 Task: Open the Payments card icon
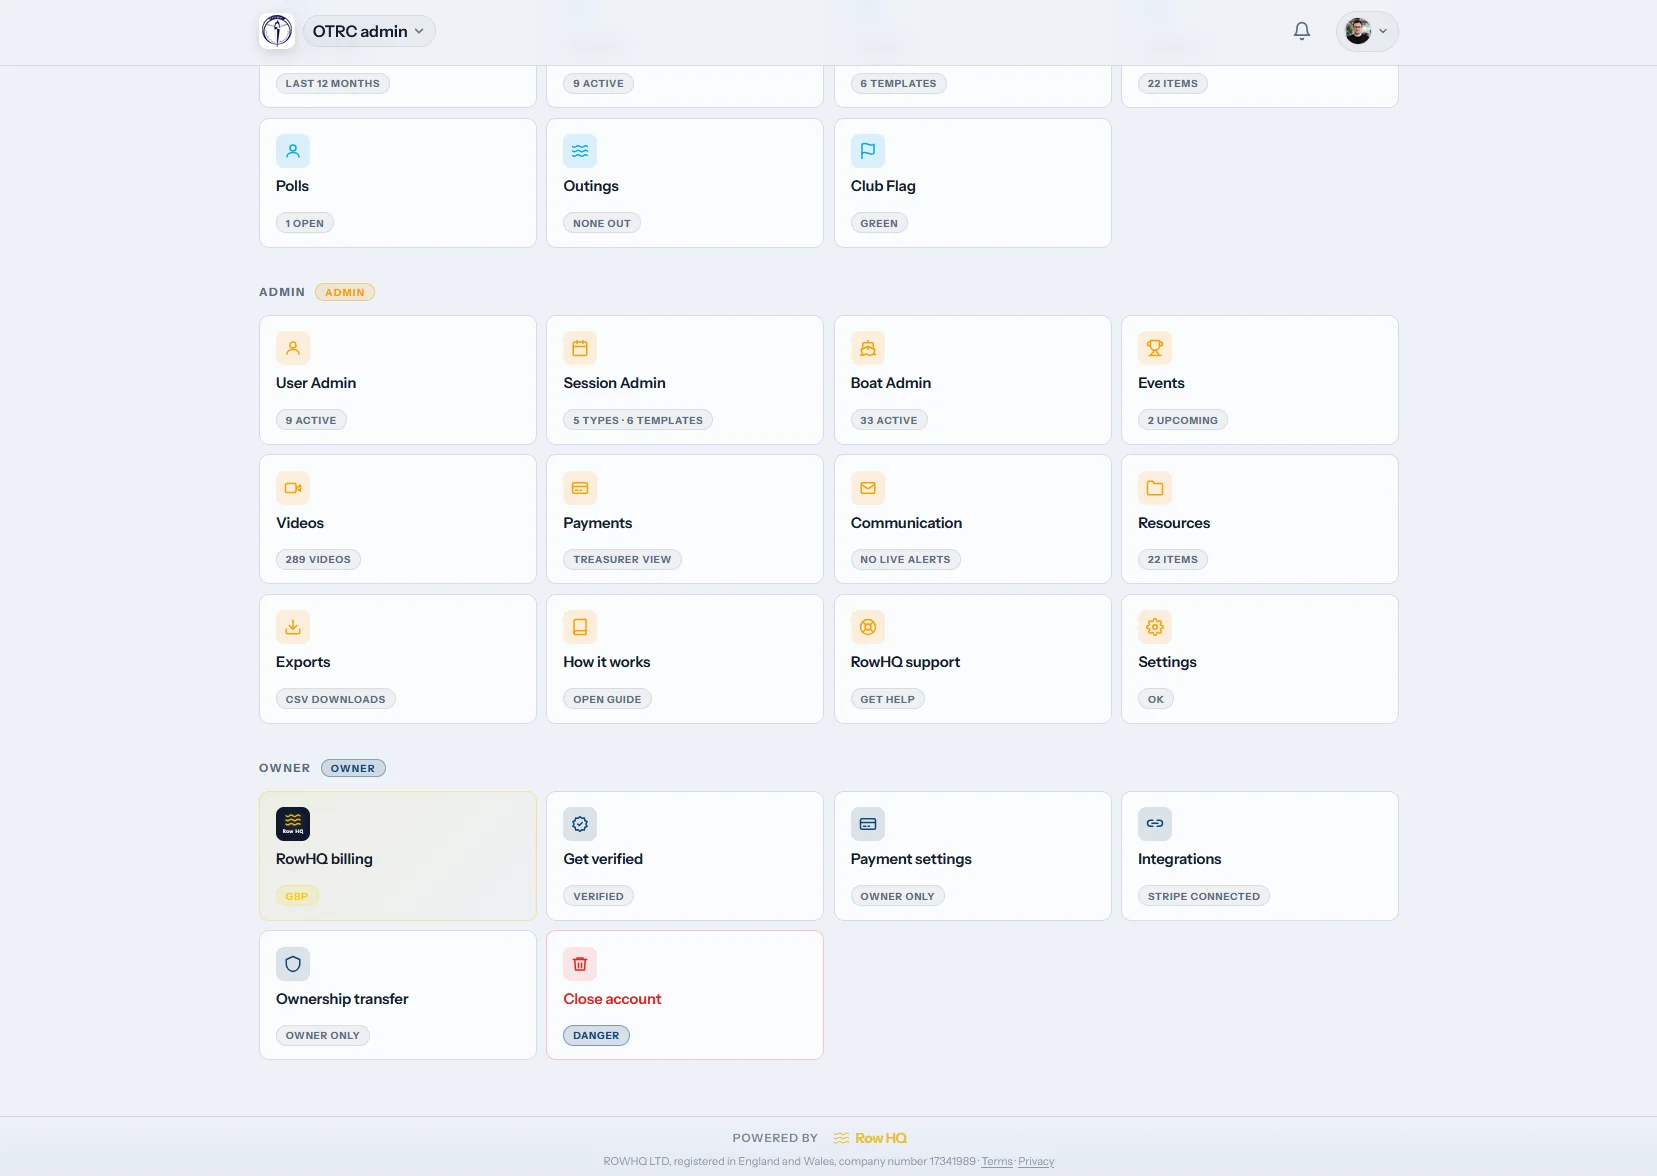(x=580, y=488)
